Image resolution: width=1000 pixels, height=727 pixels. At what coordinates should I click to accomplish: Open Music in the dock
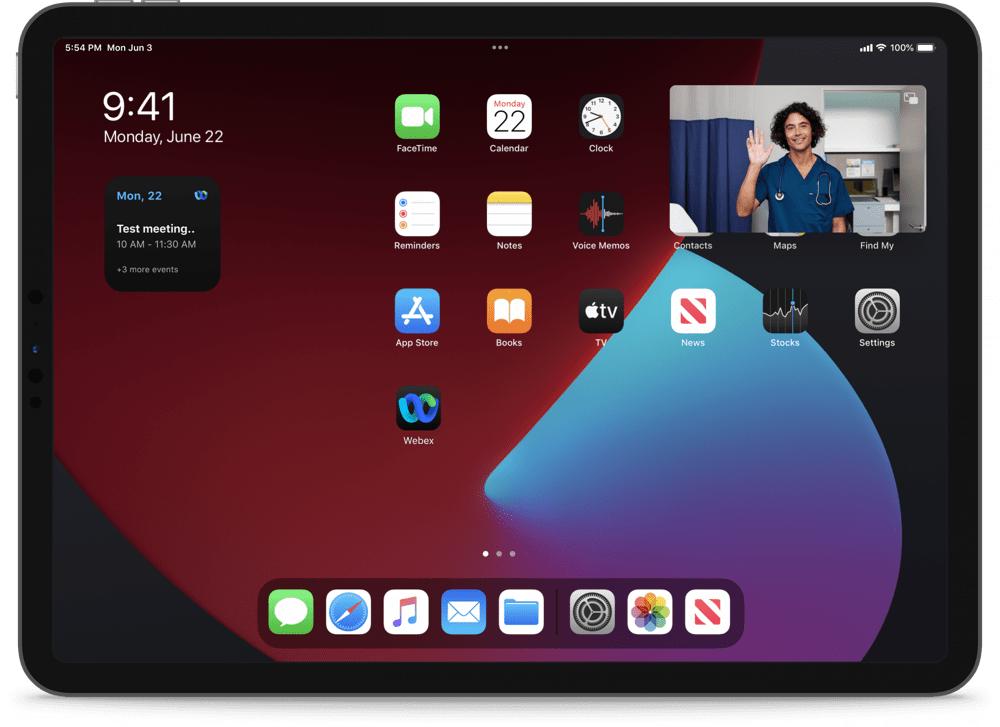406,612
